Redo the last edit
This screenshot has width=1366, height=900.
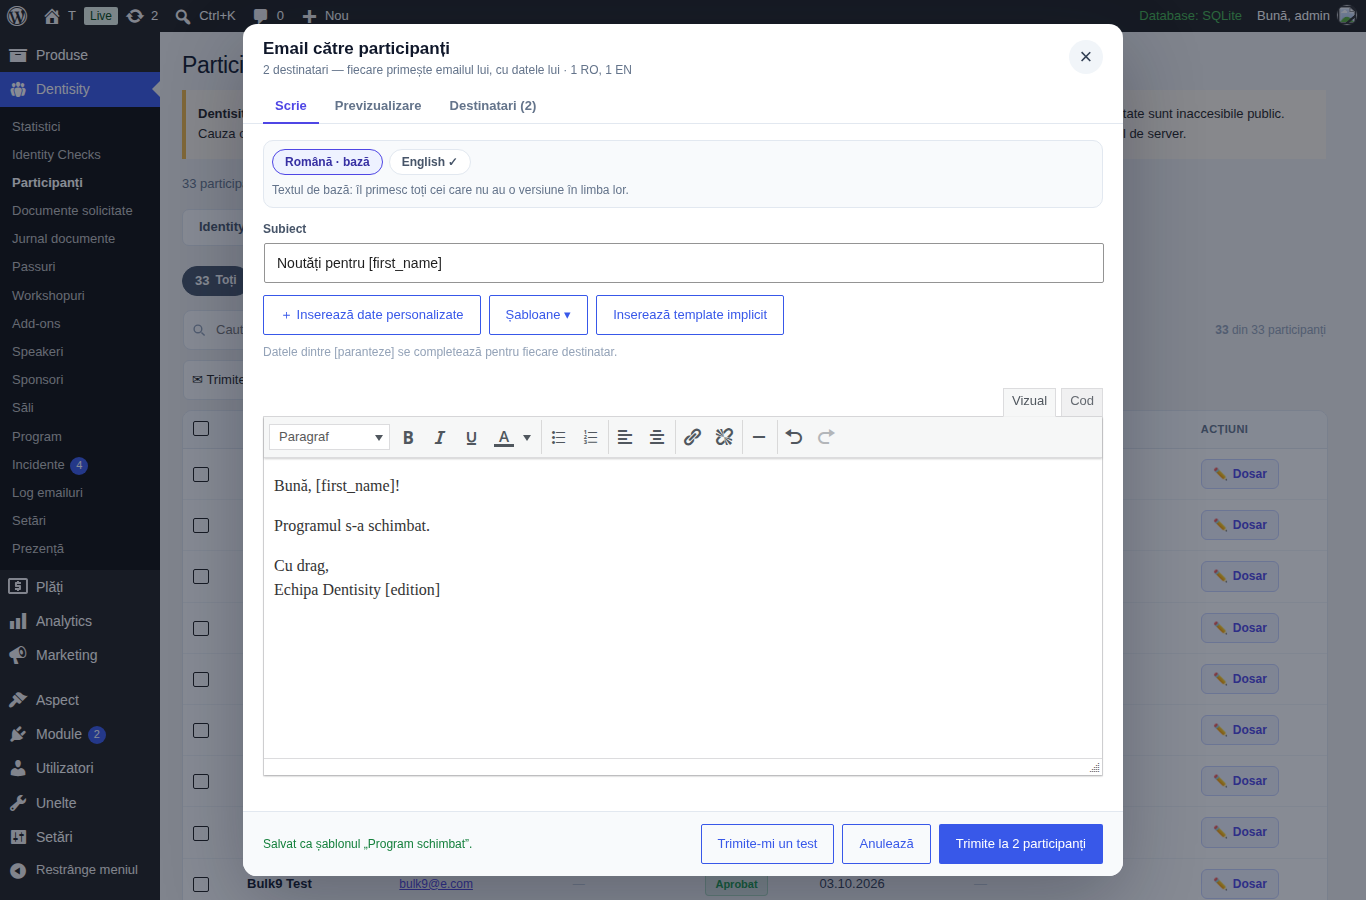826,437
